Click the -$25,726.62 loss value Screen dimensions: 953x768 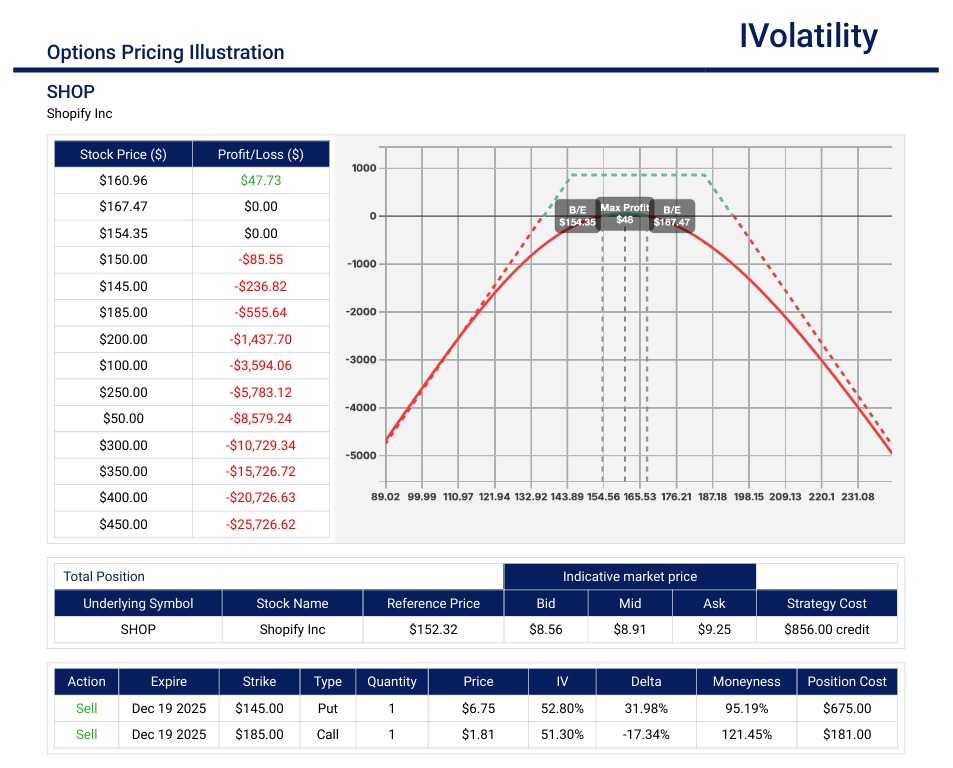tap(260, 524)
